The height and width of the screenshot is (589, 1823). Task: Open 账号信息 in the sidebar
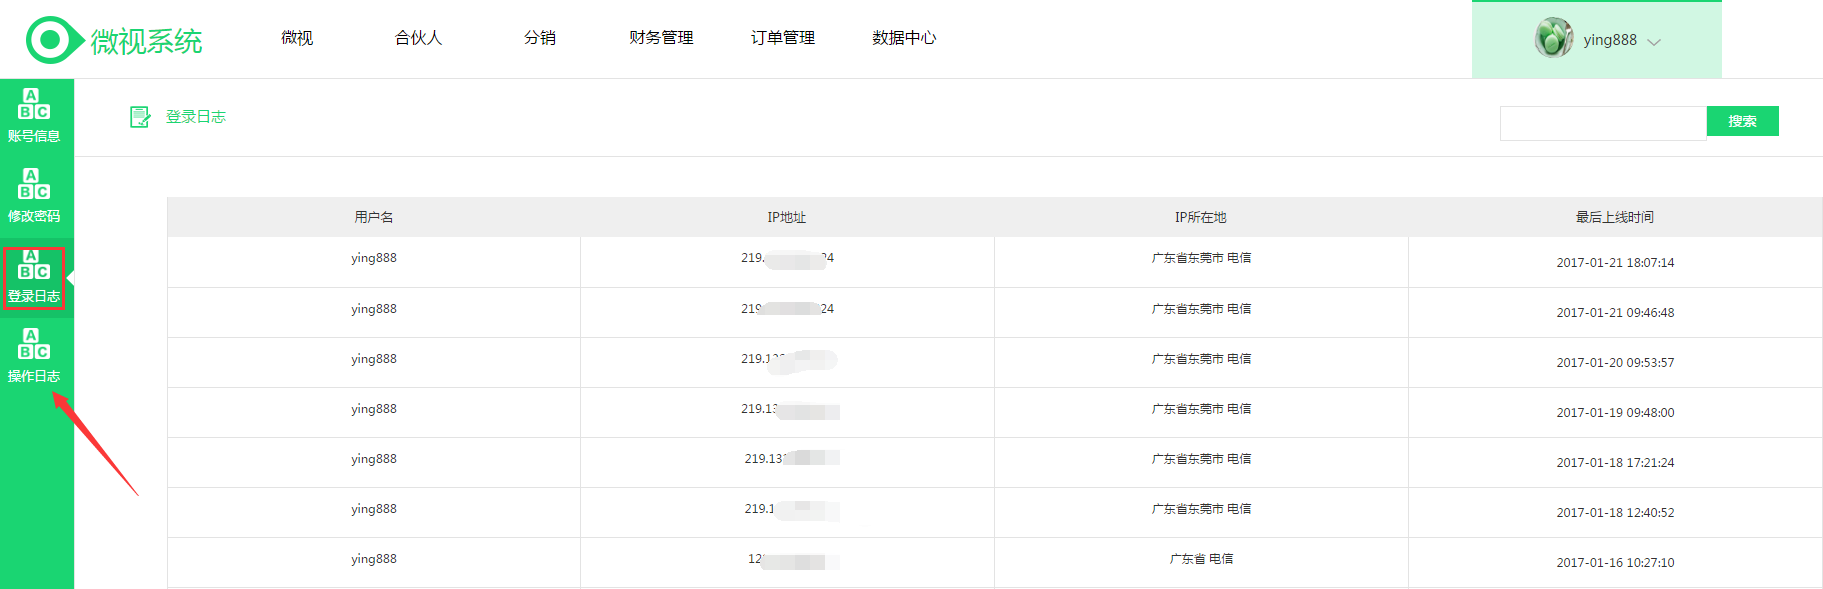click(35, 116)
